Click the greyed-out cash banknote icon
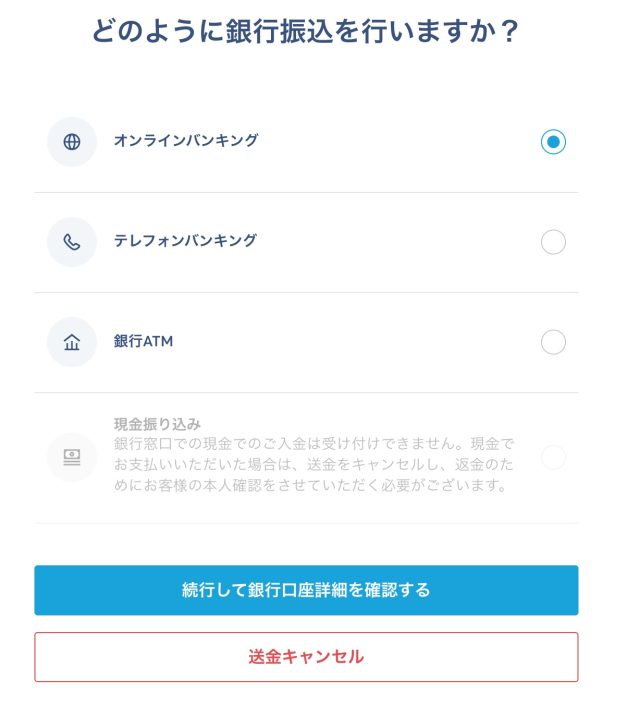Screen dimensions: 640x703 (72, 457)
